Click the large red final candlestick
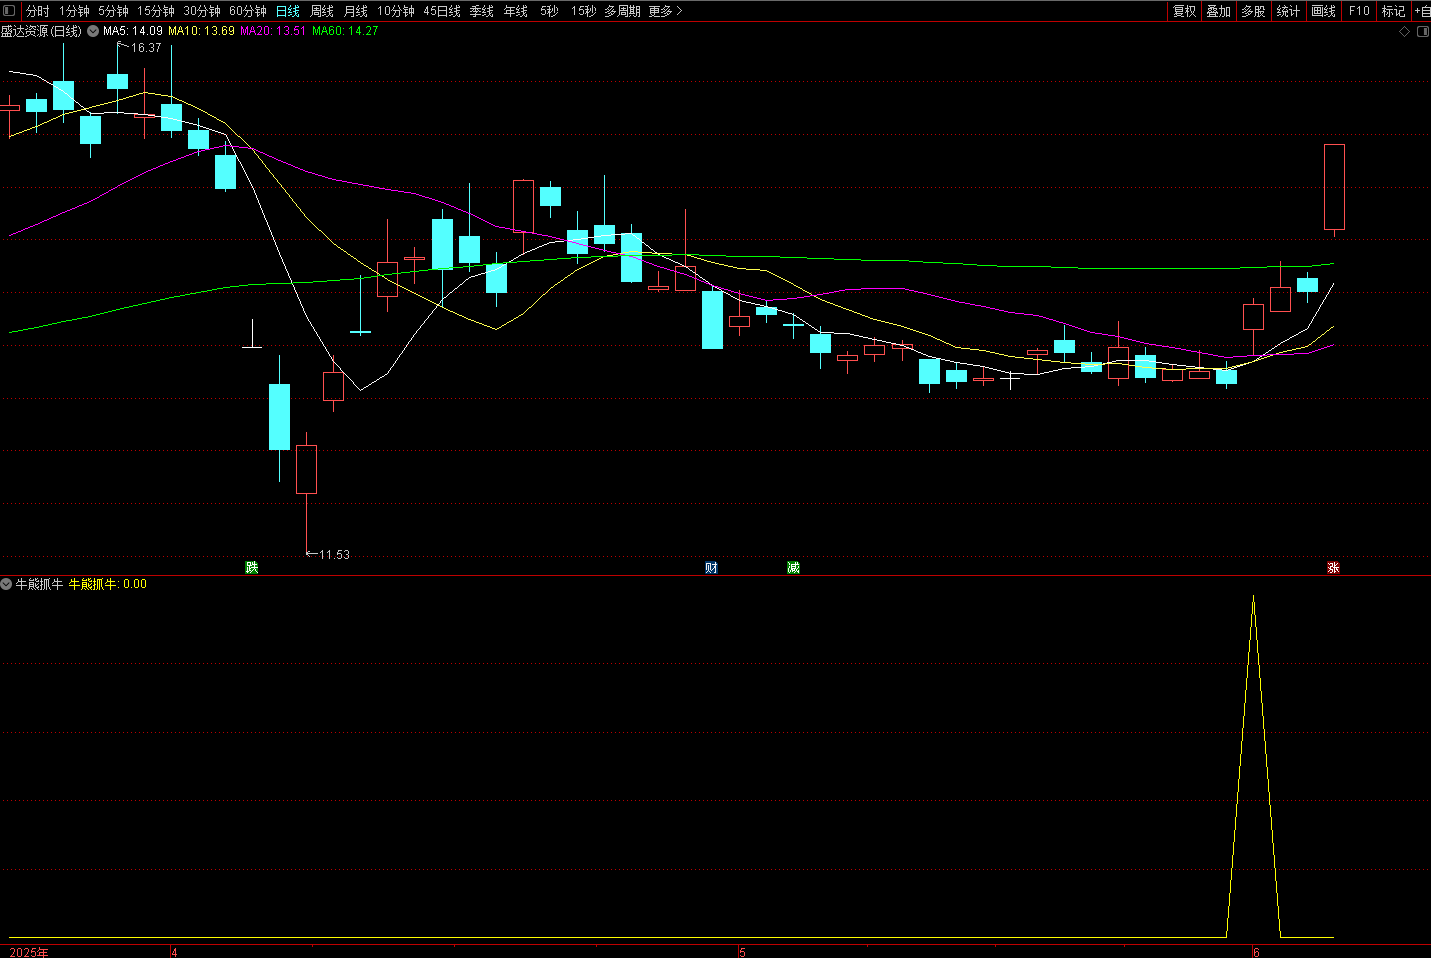The width and height of the screenshot is (1431, 958). [1334, 187]
